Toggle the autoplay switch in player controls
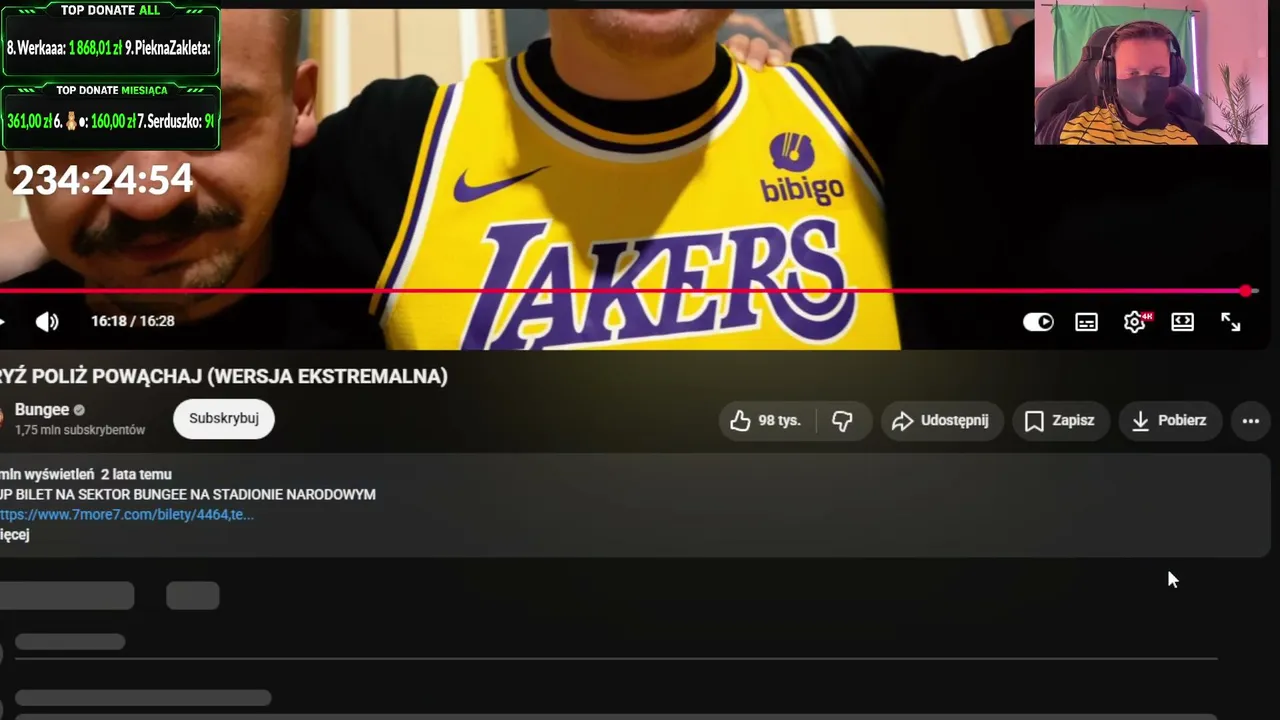Image resolution: width=1280 pixels, height=720 pixels. [x=1038, y=322]
